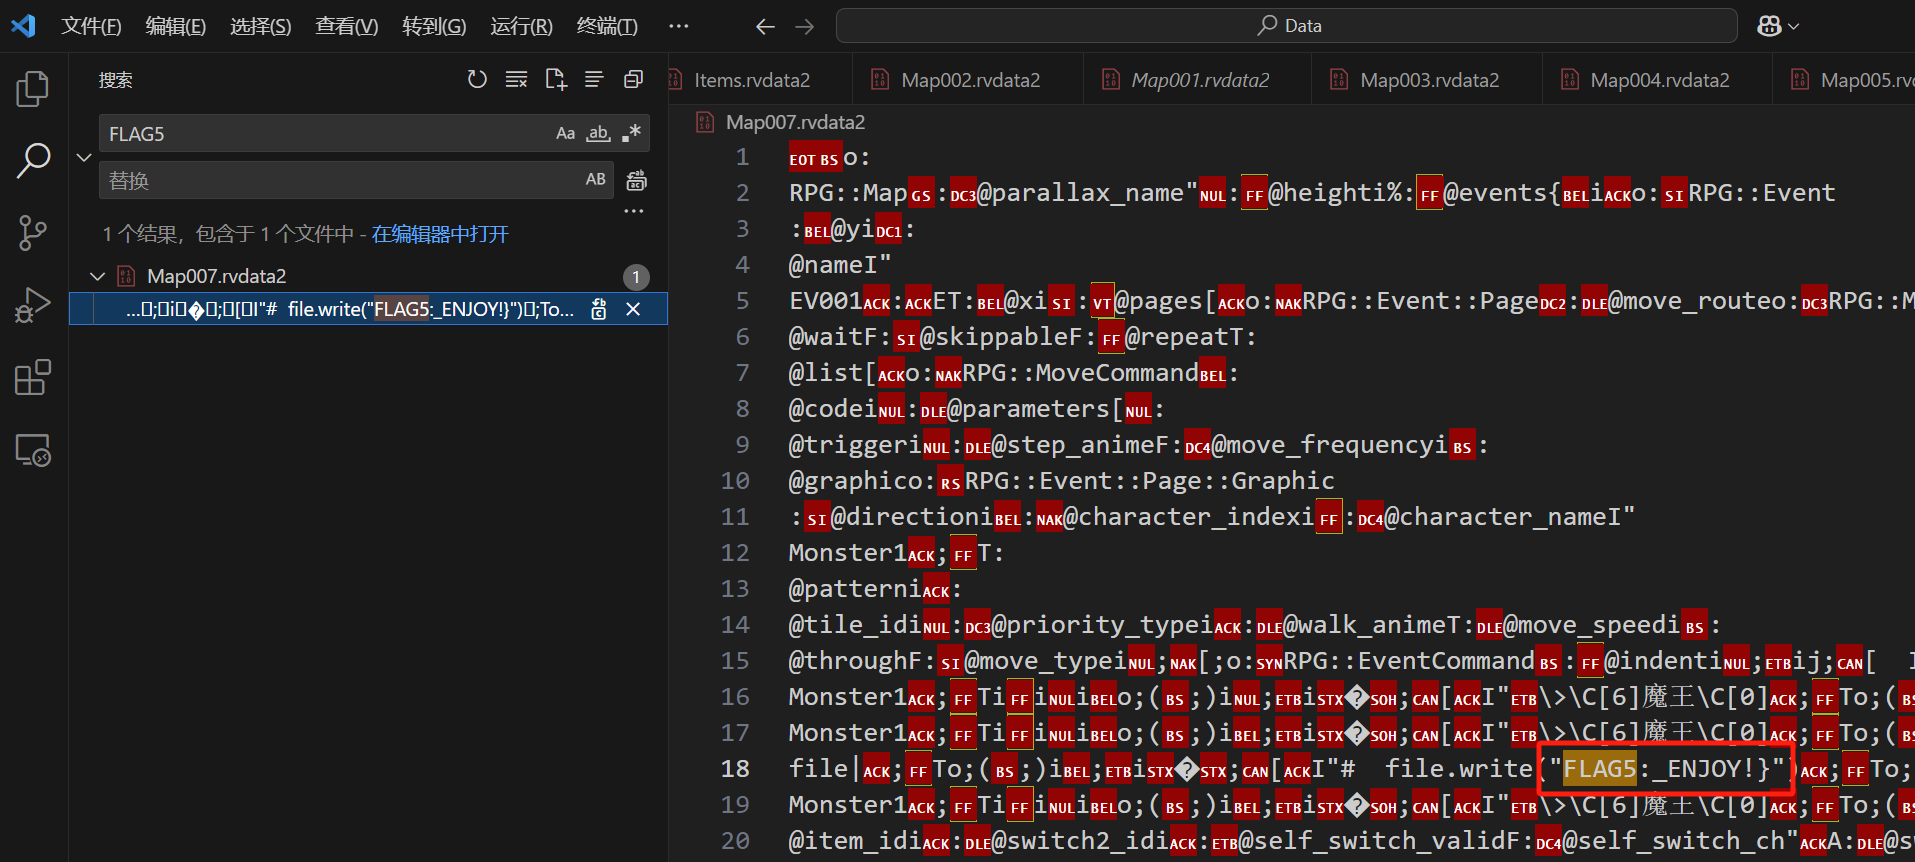Dismiss the FLAG5 search result match
This screenshot has width=1915, height=862.
point(633,309)
